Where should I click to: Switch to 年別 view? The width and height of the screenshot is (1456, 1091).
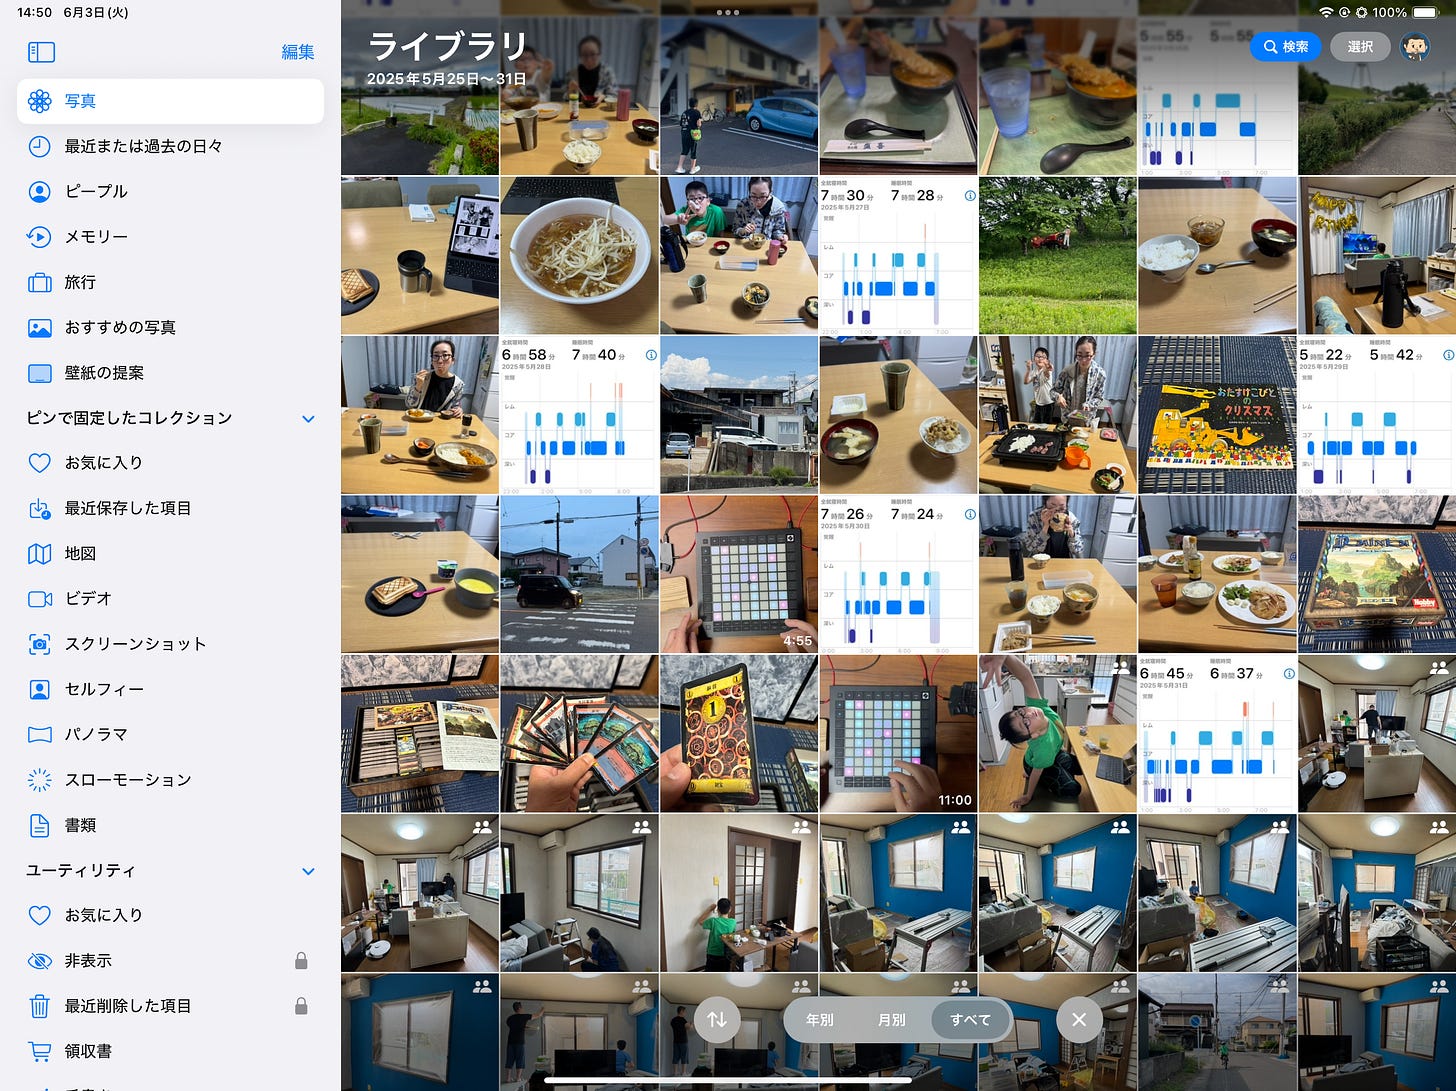pos(820,1020)
